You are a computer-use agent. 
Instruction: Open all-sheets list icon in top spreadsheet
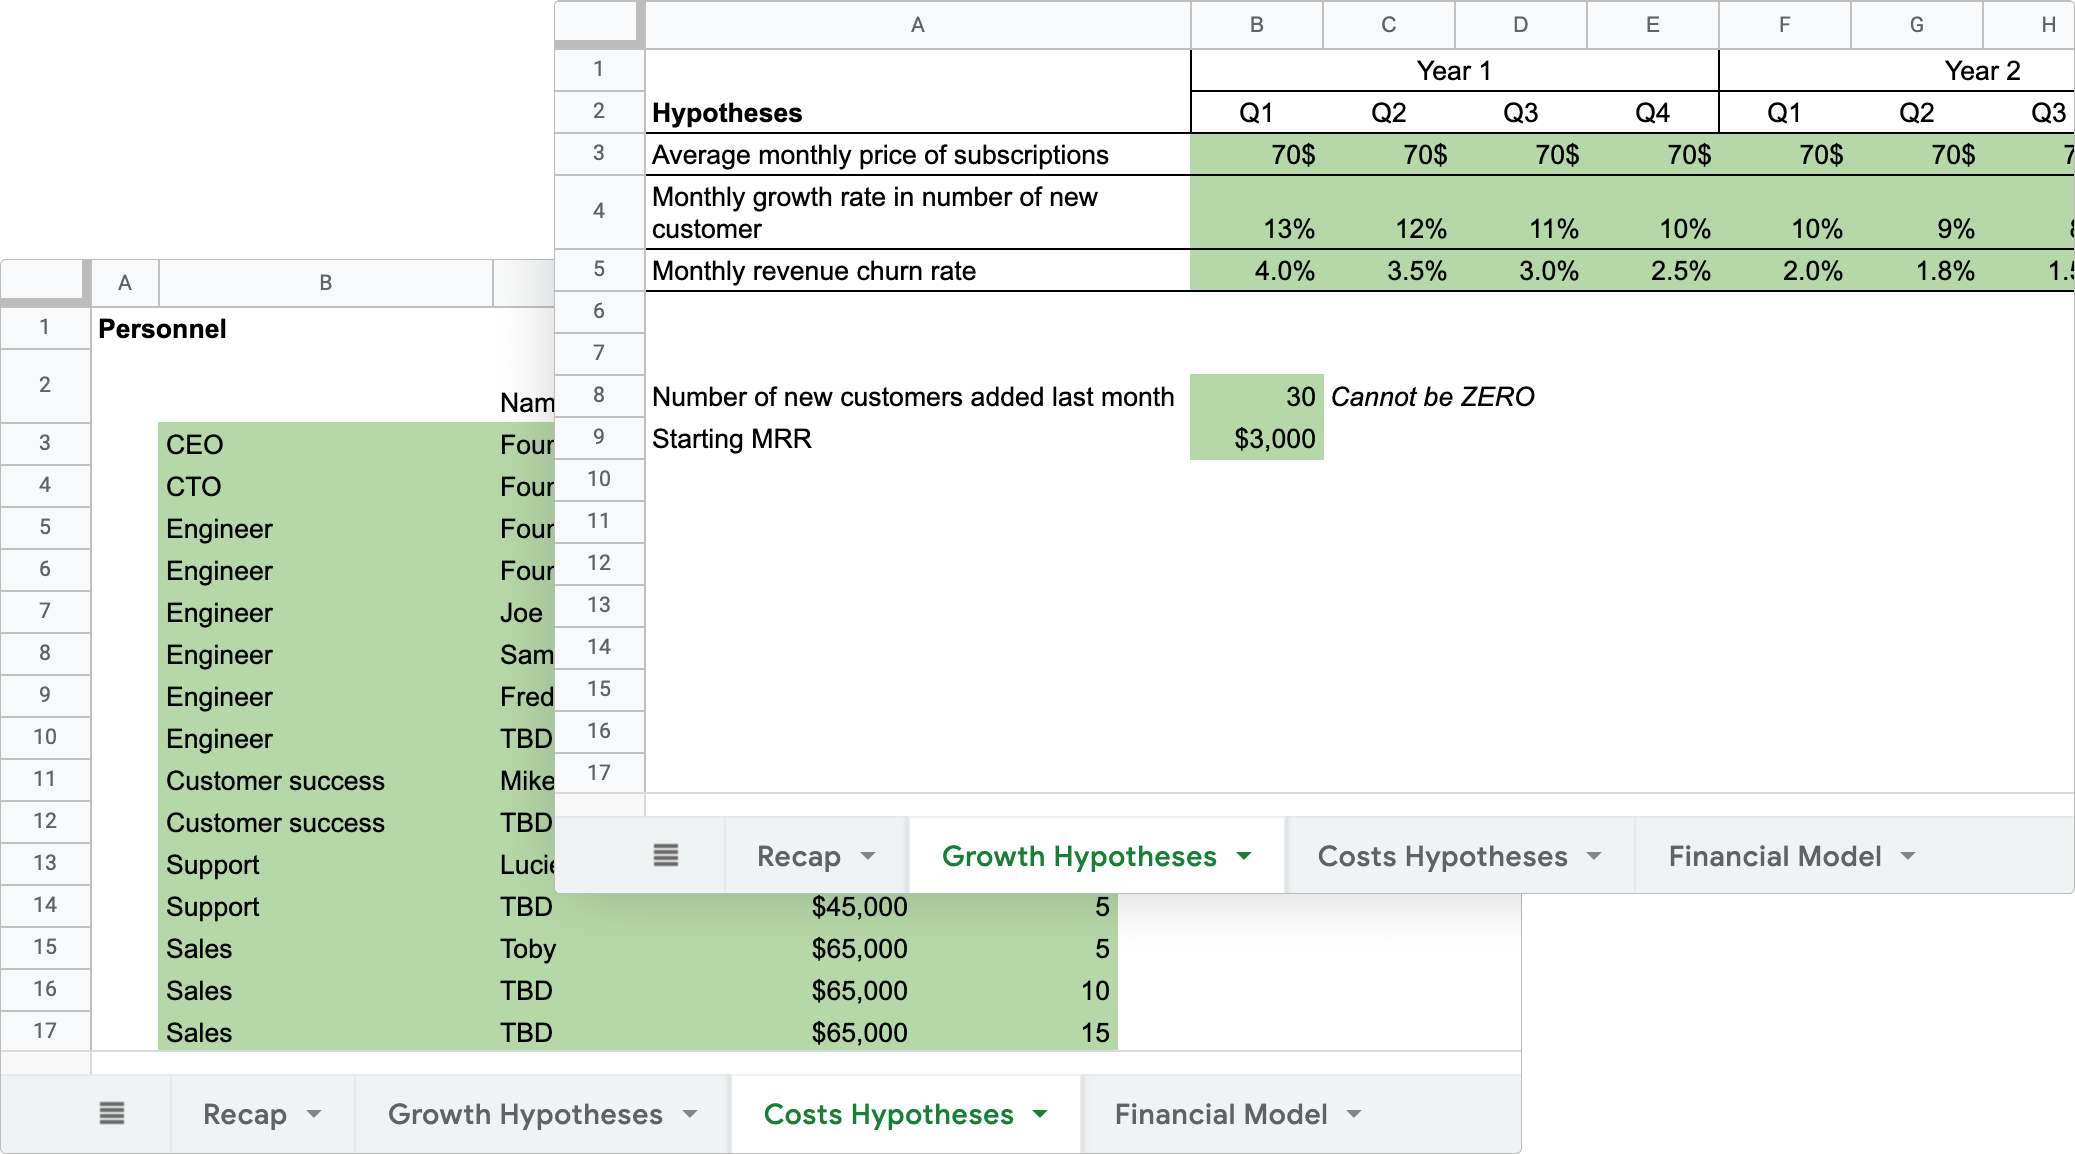coord(666,856)
